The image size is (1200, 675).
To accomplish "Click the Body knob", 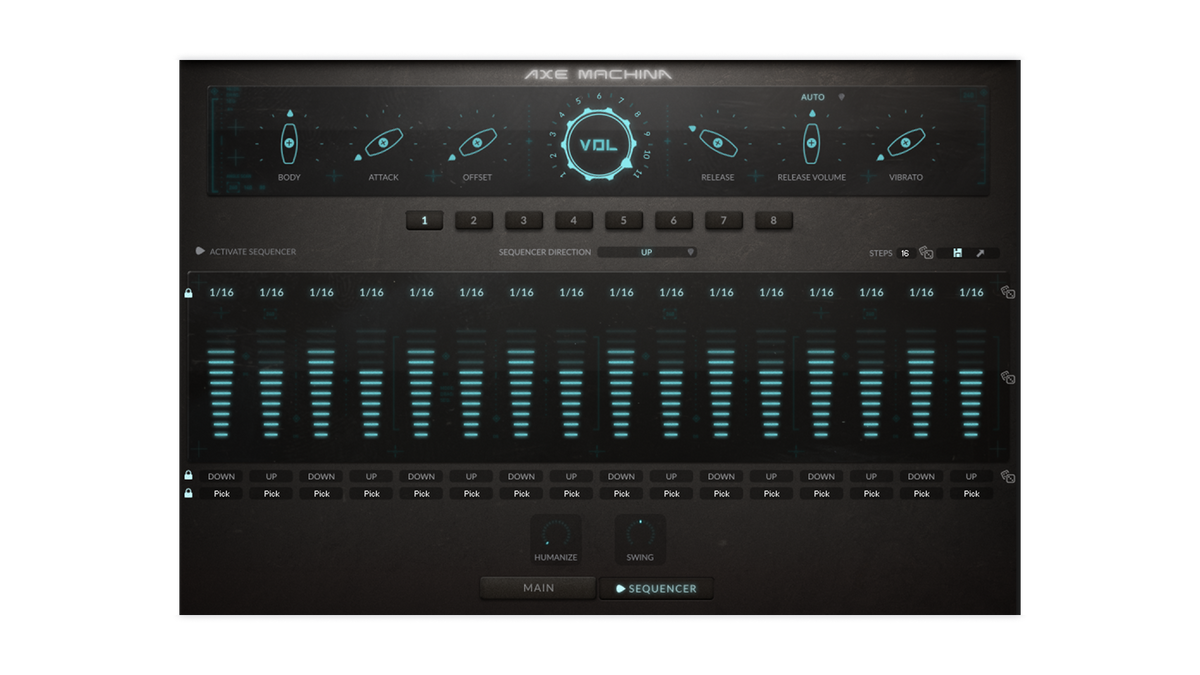I will pyautogui.click(x=289, y=144).
